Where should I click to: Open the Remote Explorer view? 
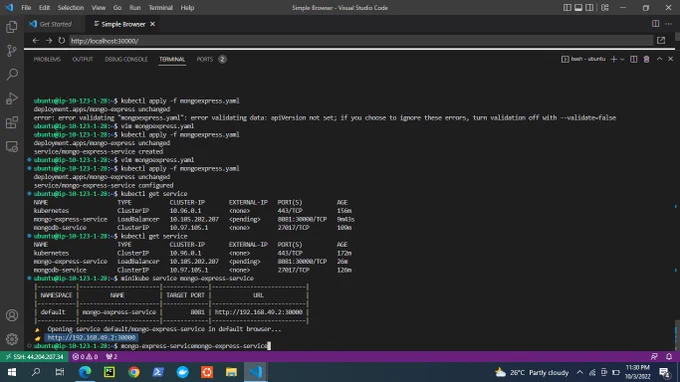tap(12, 147)
